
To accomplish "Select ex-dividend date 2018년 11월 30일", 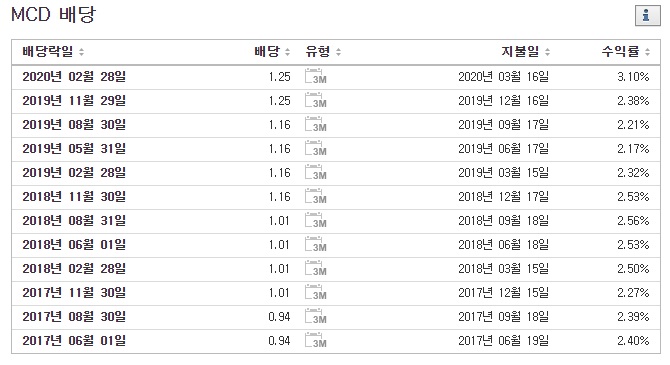I will coord(74,196).
